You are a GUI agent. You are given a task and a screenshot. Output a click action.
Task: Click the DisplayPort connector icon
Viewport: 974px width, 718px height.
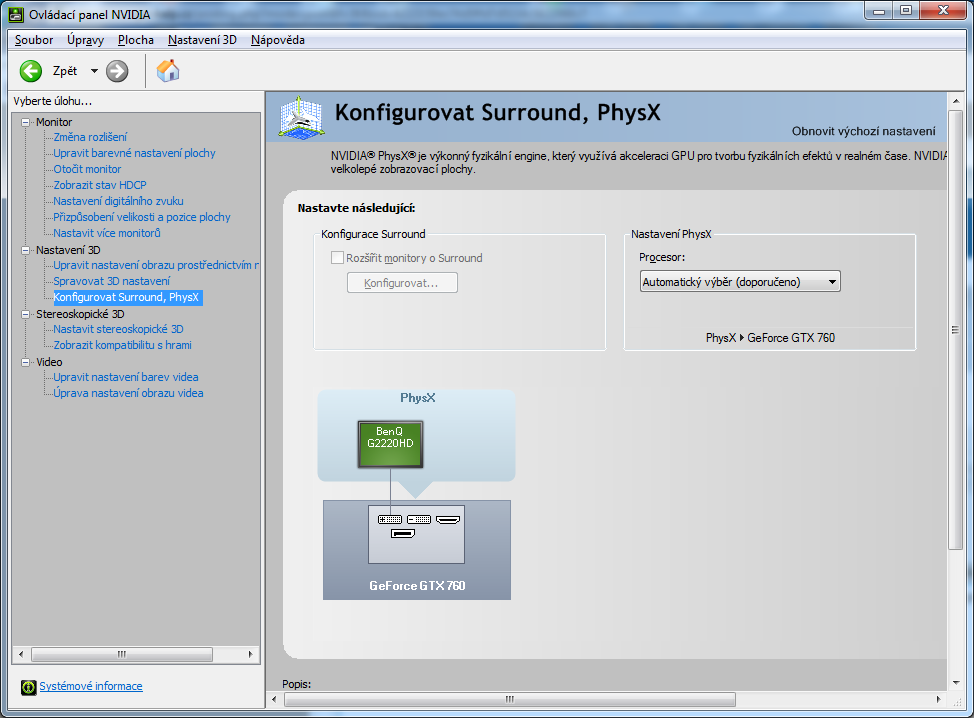403,534
